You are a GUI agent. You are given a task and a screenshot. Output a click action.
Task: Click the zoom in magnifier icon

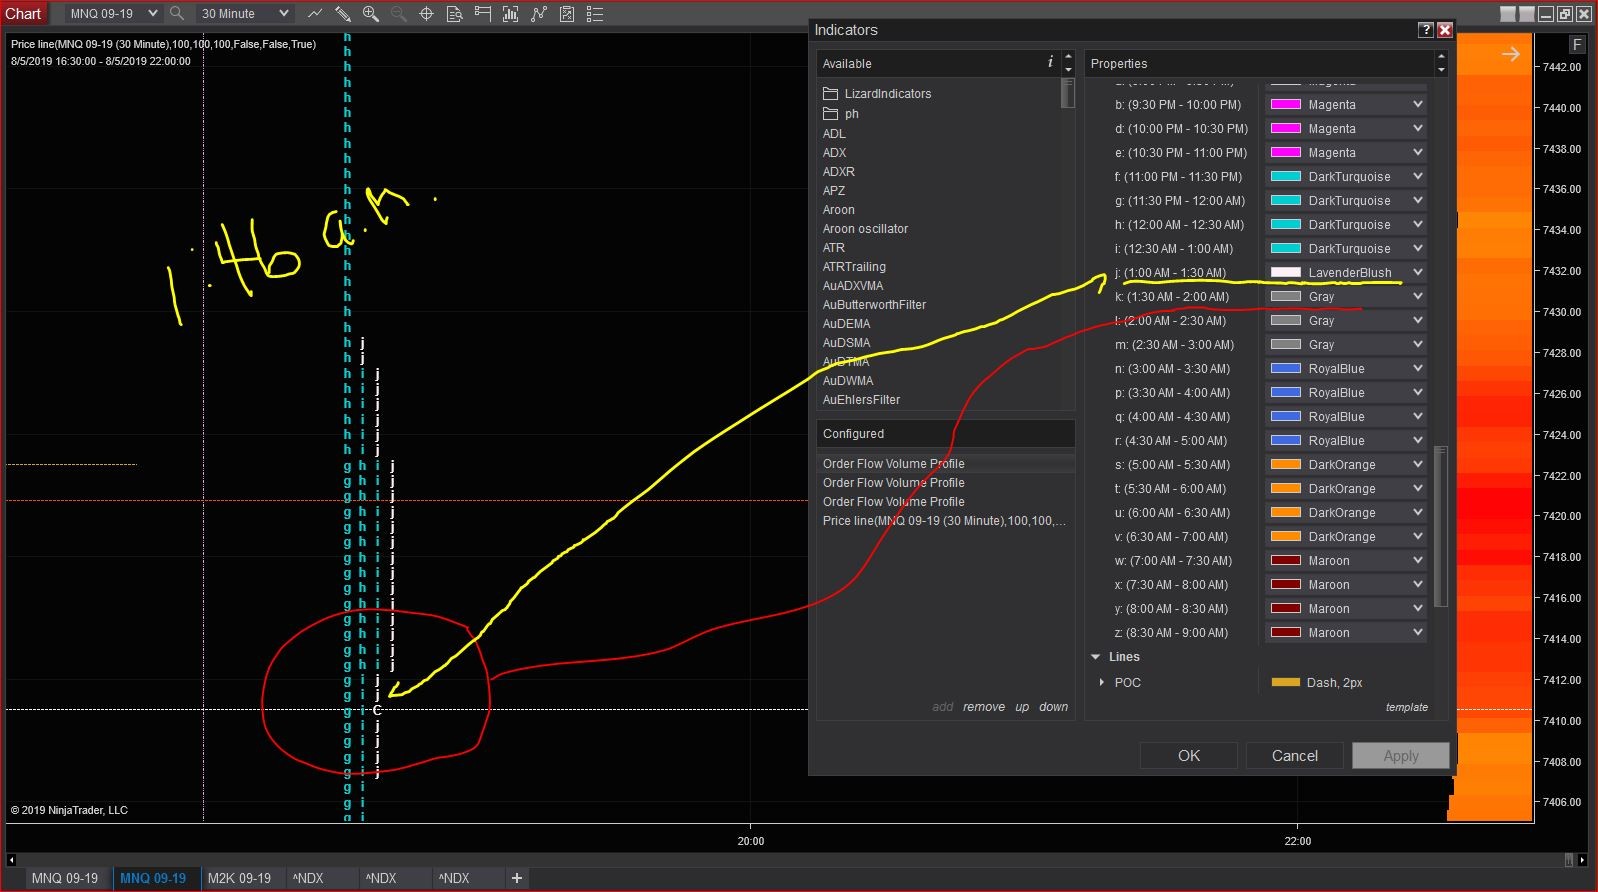pyautogui.click(x=371, y=14)
